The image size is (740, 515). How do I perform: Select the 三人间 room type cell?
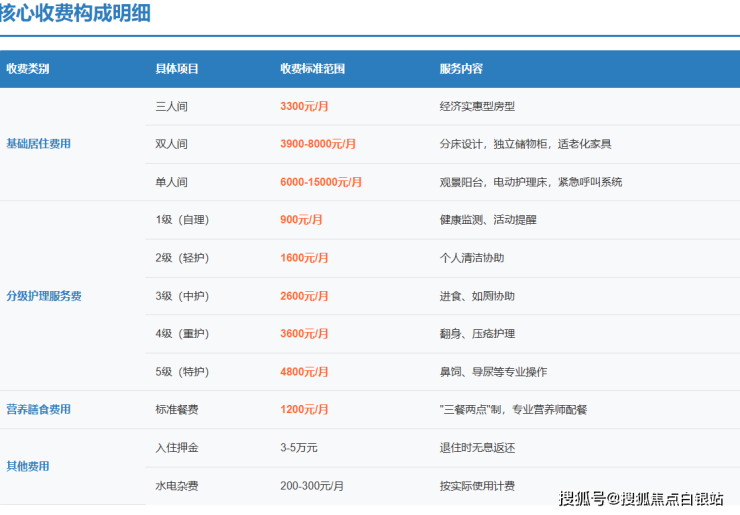[x=171, y=106]
